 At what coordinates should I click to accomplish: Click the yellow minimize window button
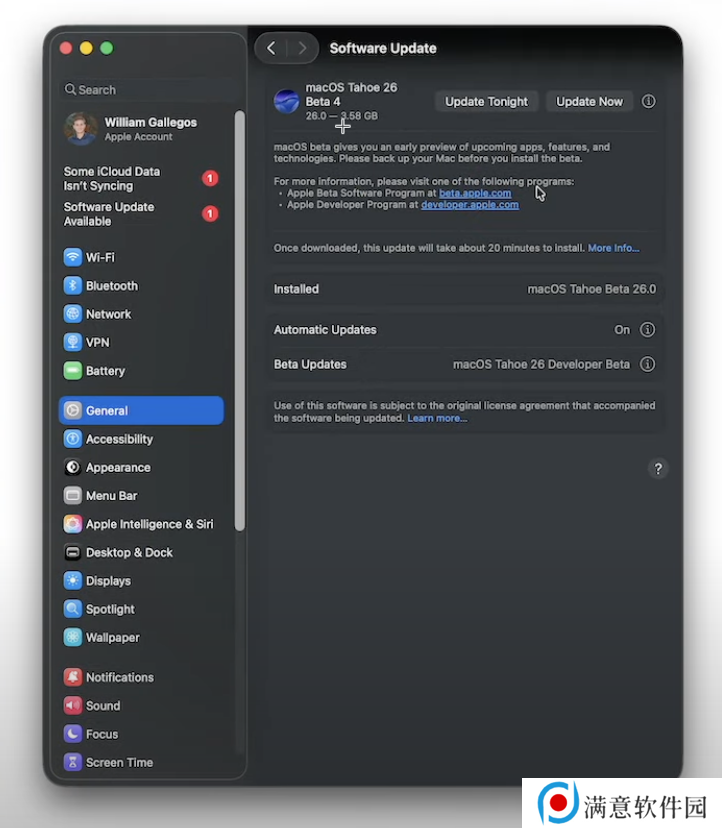pos(86,49)
